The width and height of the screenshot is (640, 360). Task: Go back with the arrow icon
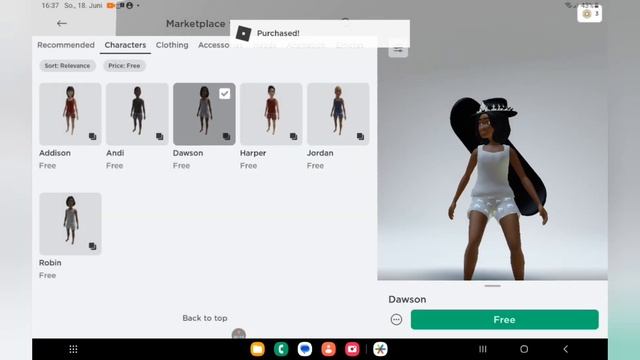click(x=62, y=24)
